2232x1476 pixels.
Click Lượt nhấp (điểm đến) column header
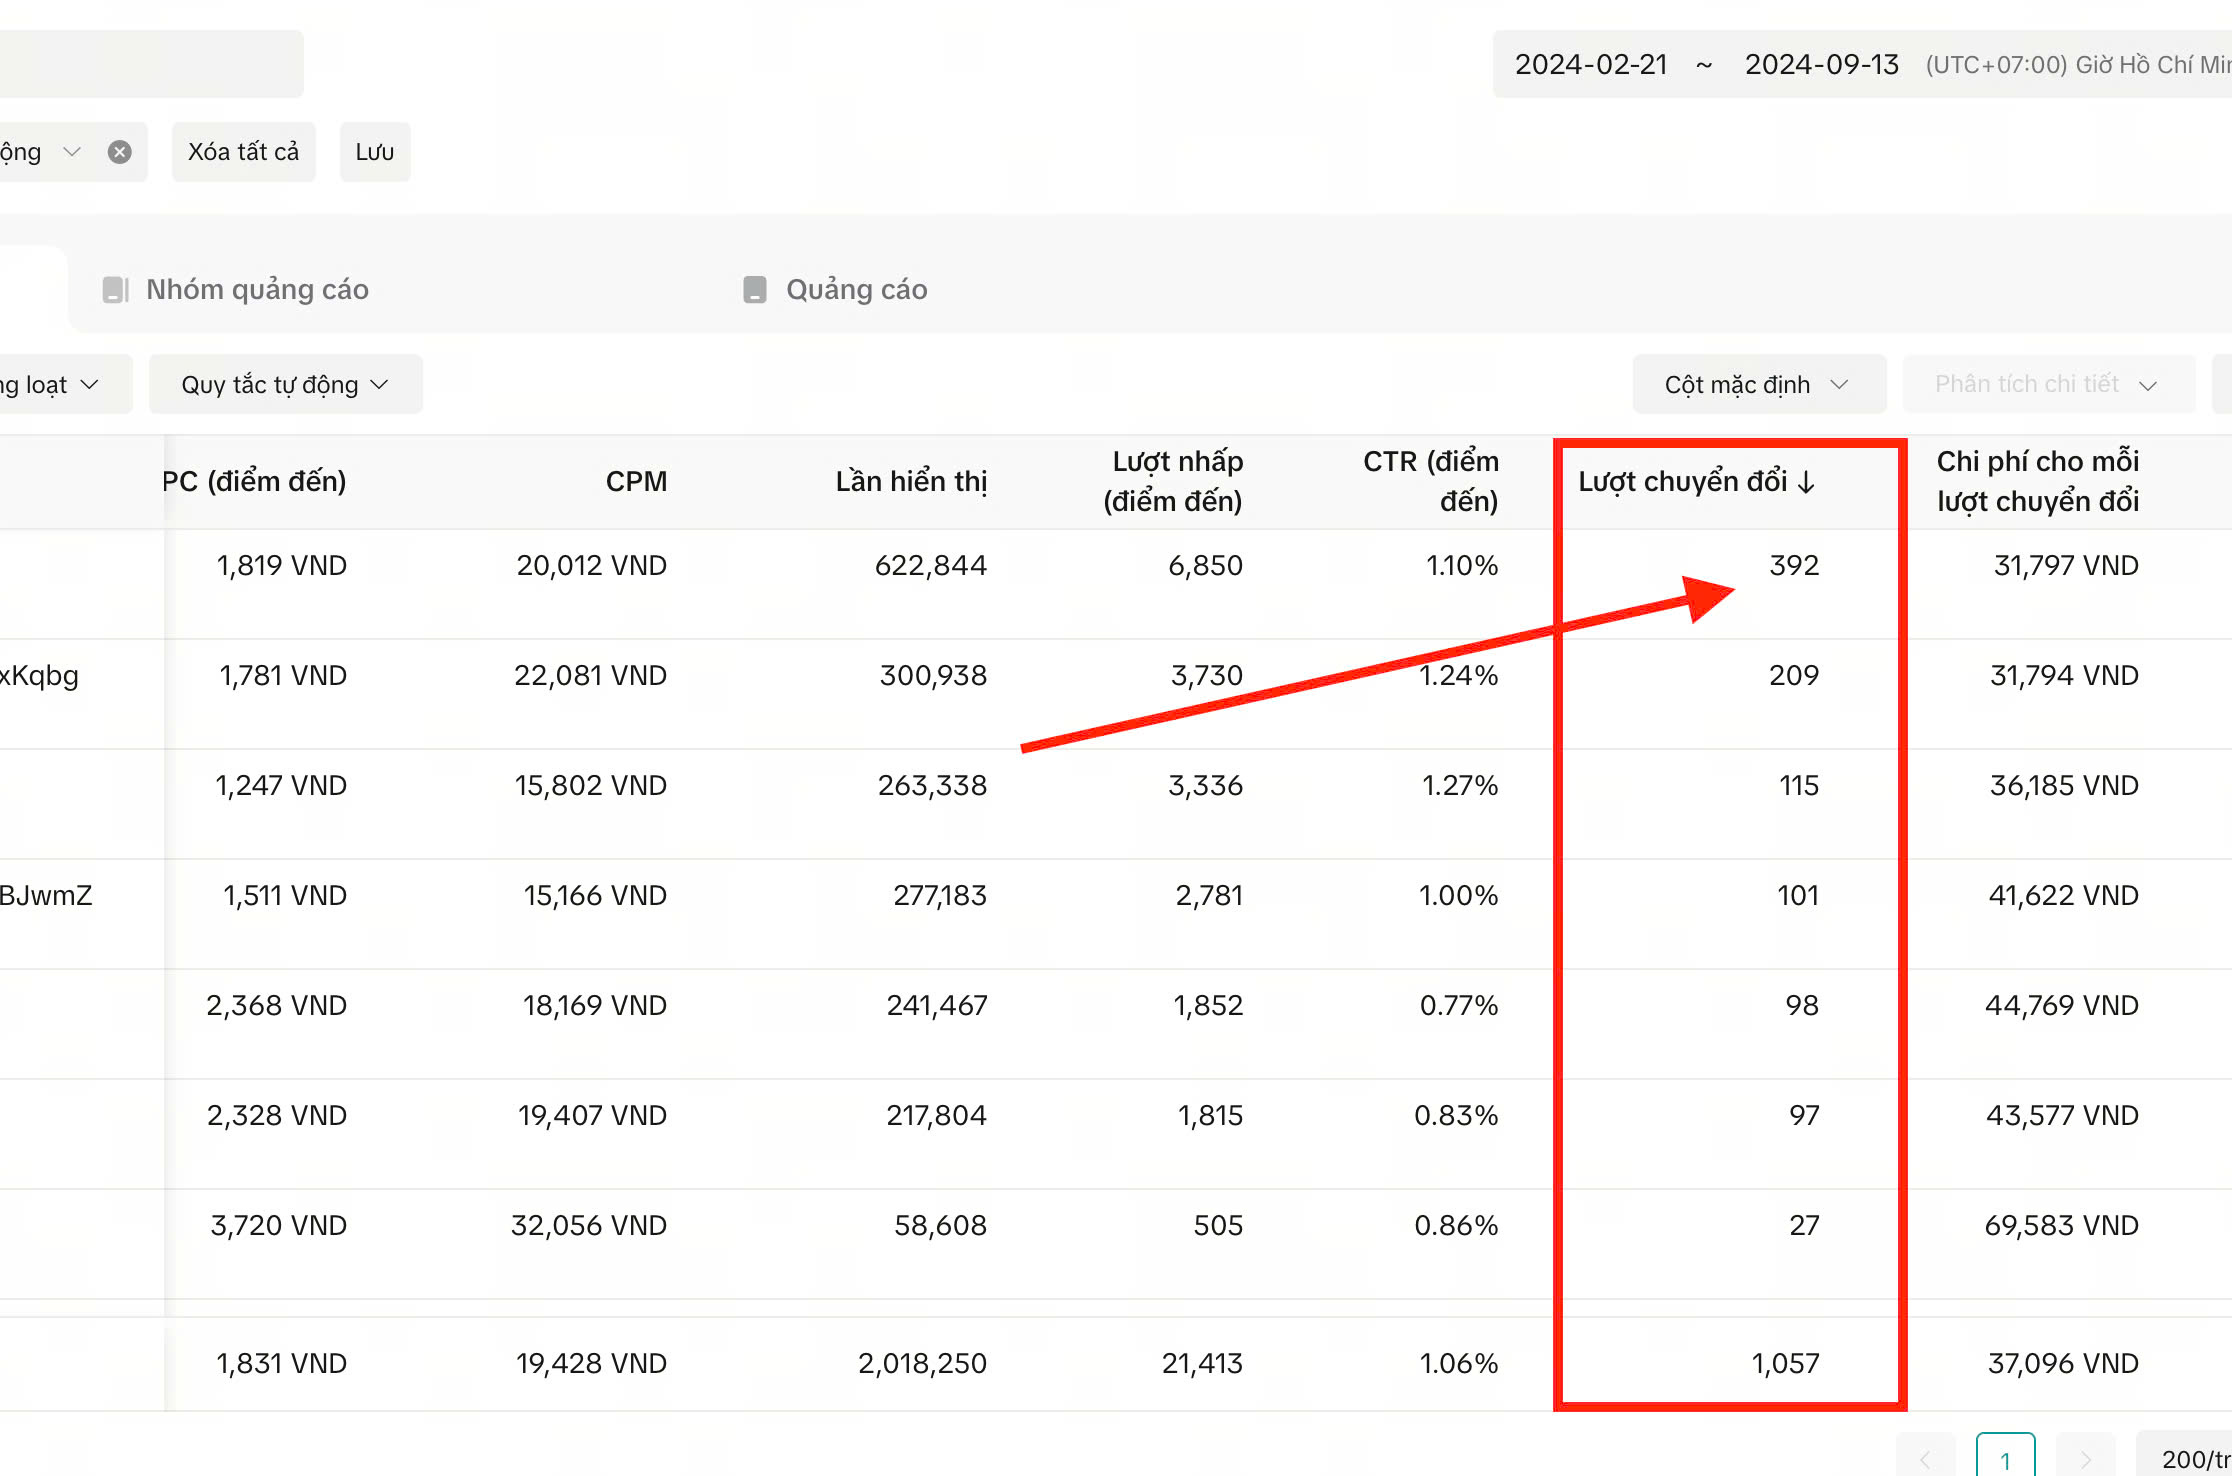click(x=1173, y=482)
